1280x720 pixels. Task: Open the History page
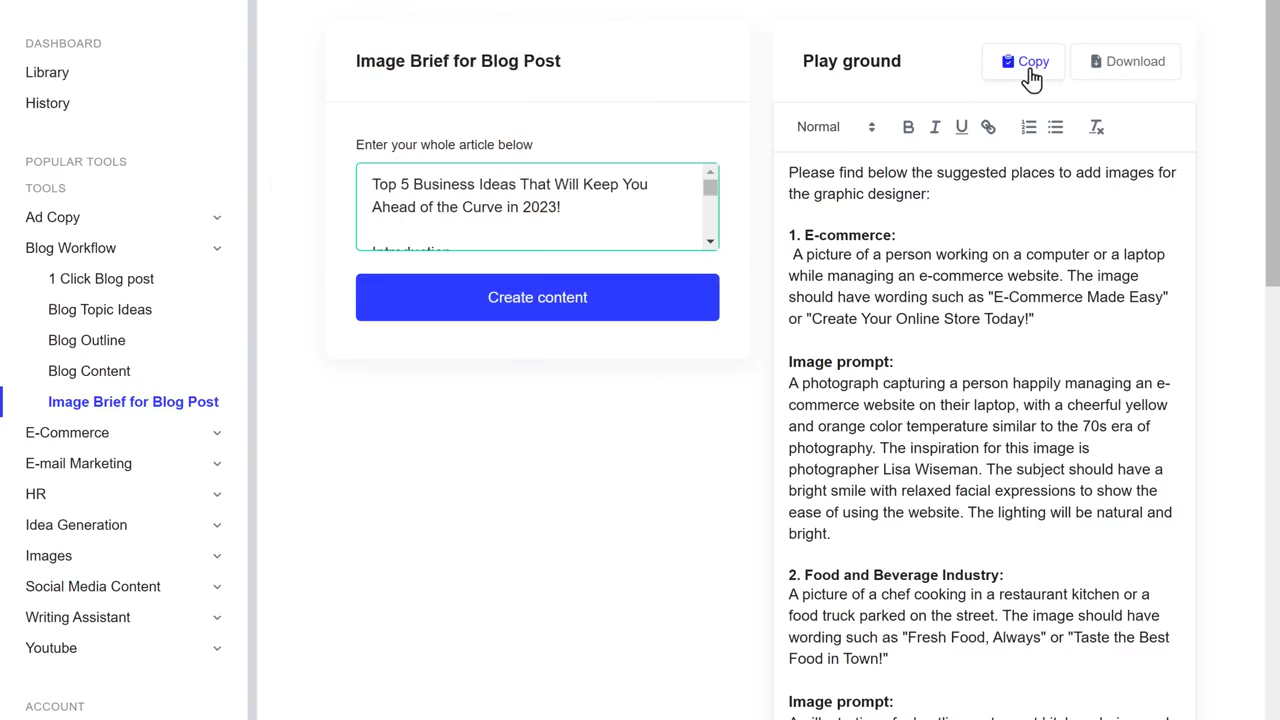coord(47,103)
